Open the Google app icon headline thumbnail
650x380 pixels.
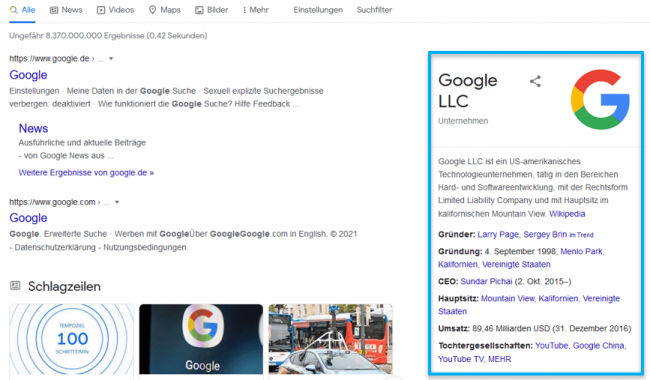click(x=201, y=339)
